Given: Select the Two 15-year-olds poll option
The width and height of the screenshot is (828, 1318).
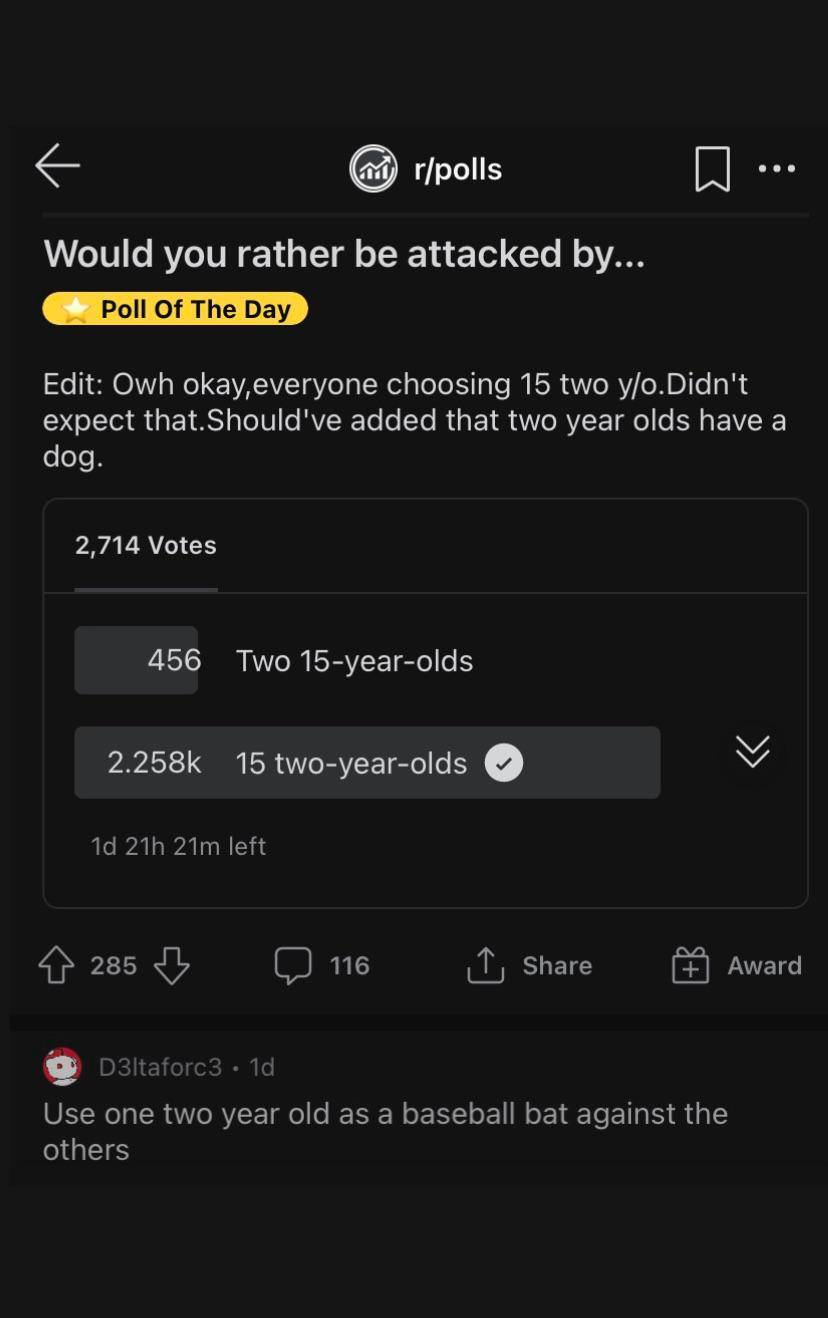Looking at the screenshot, I should tap(354, 661).
